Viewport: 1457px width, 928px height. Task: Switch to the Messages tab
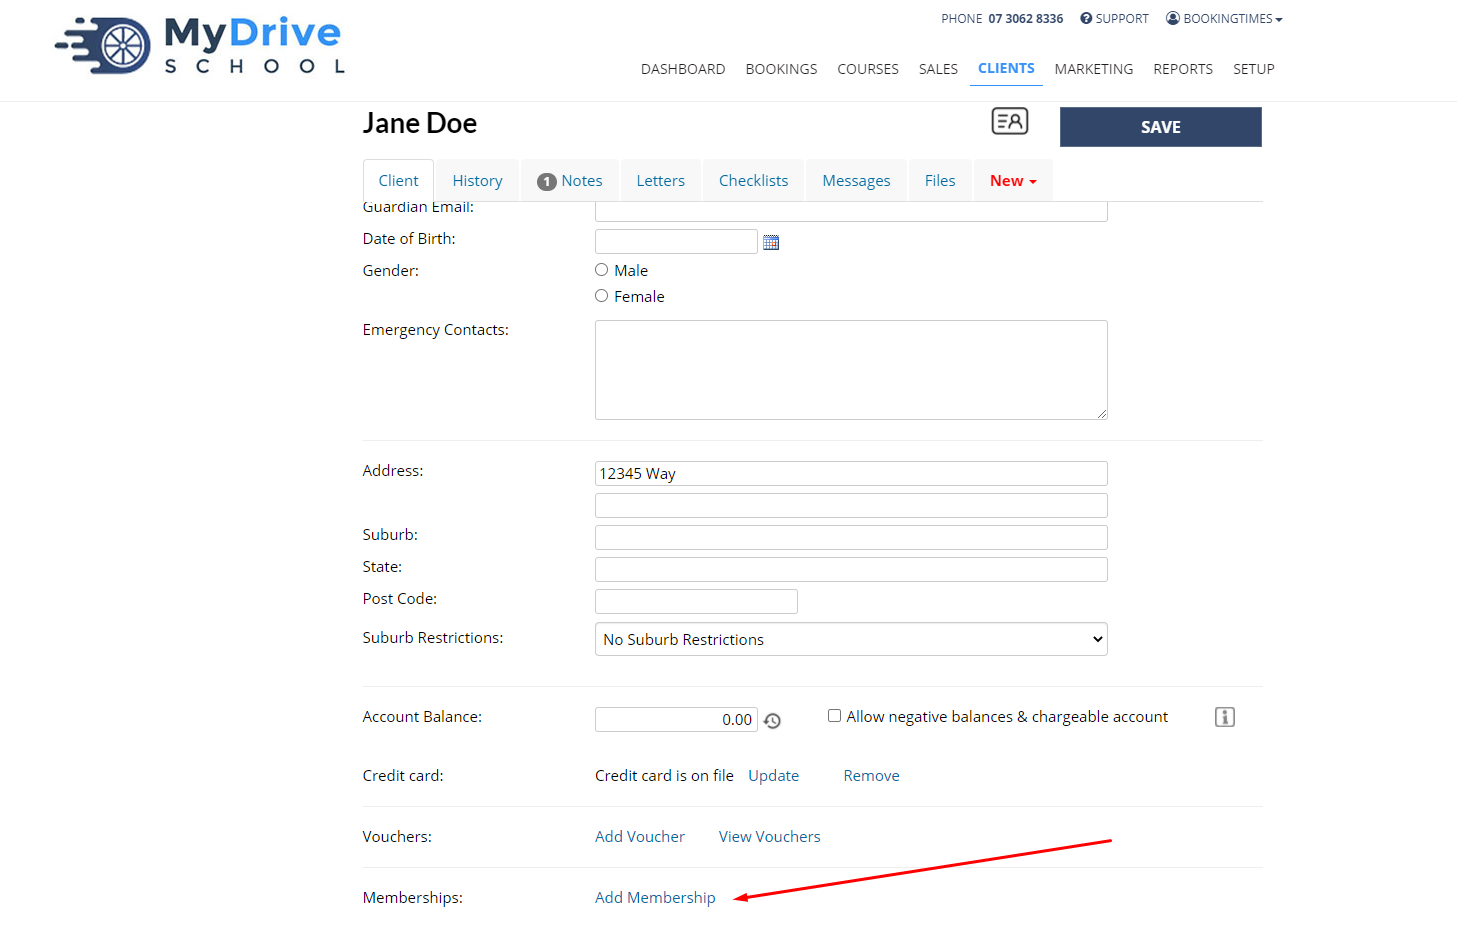pos(856,181)
